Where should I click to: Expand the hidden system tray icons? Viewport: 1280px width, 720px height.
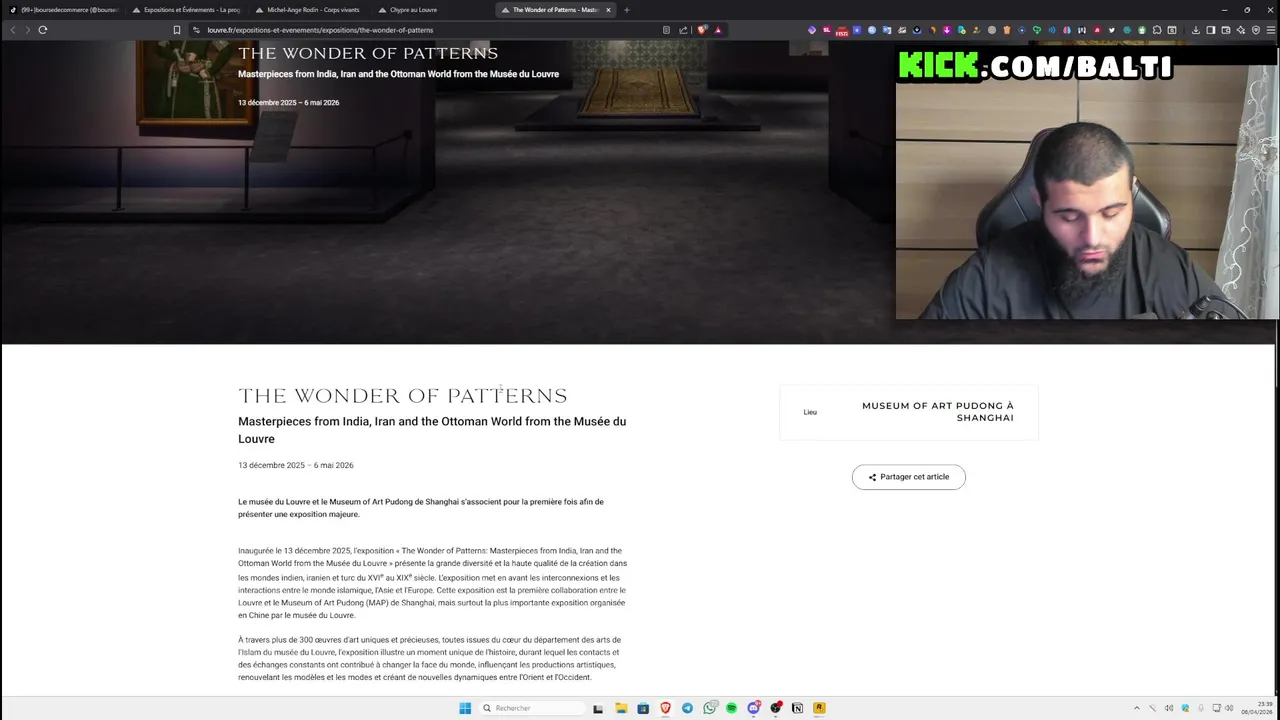click(1137, 708)
